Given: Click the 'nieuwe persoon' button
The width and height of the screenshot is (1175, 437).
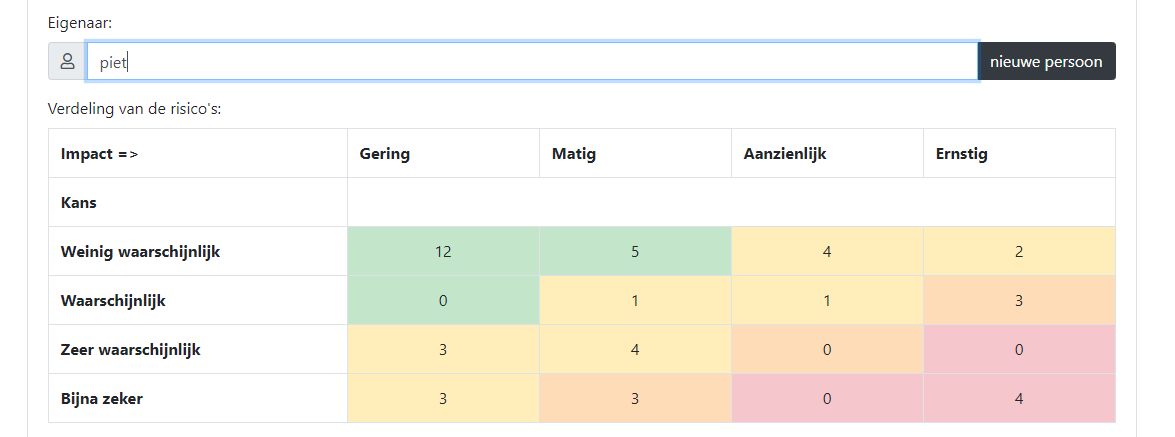Looking at the screenshot, I should (x=1046, y=61).
